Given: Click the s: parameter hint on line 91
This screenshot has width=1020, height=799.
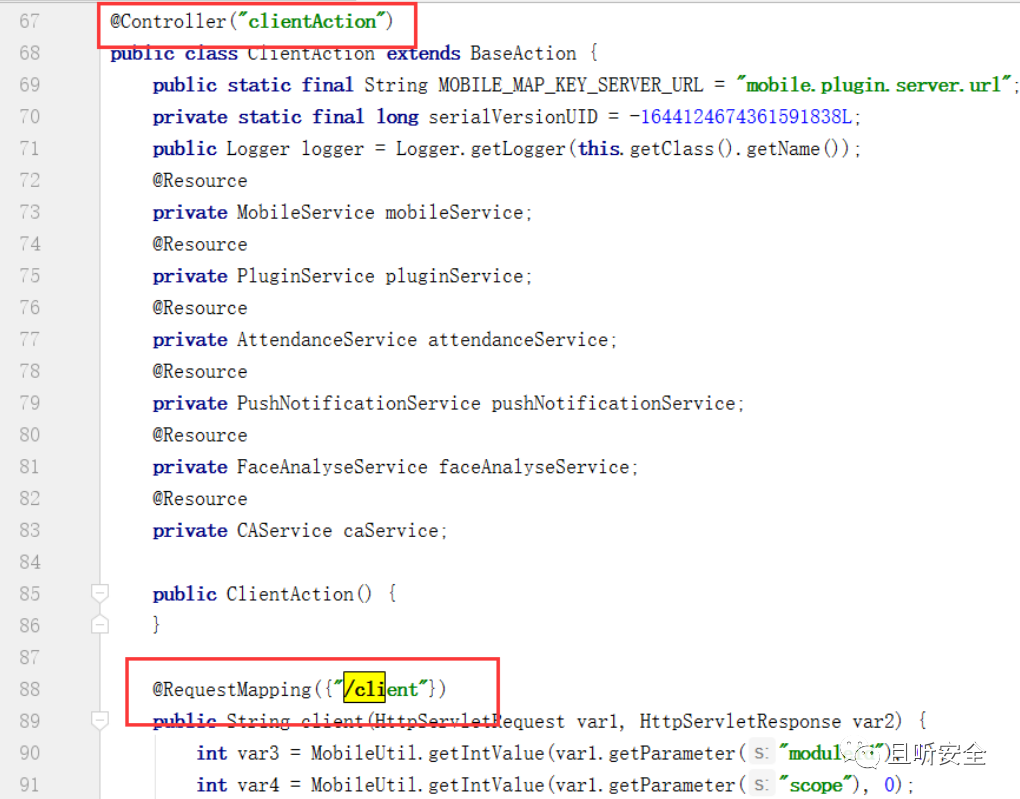Looking at the screenshot, I should point(761,785).
